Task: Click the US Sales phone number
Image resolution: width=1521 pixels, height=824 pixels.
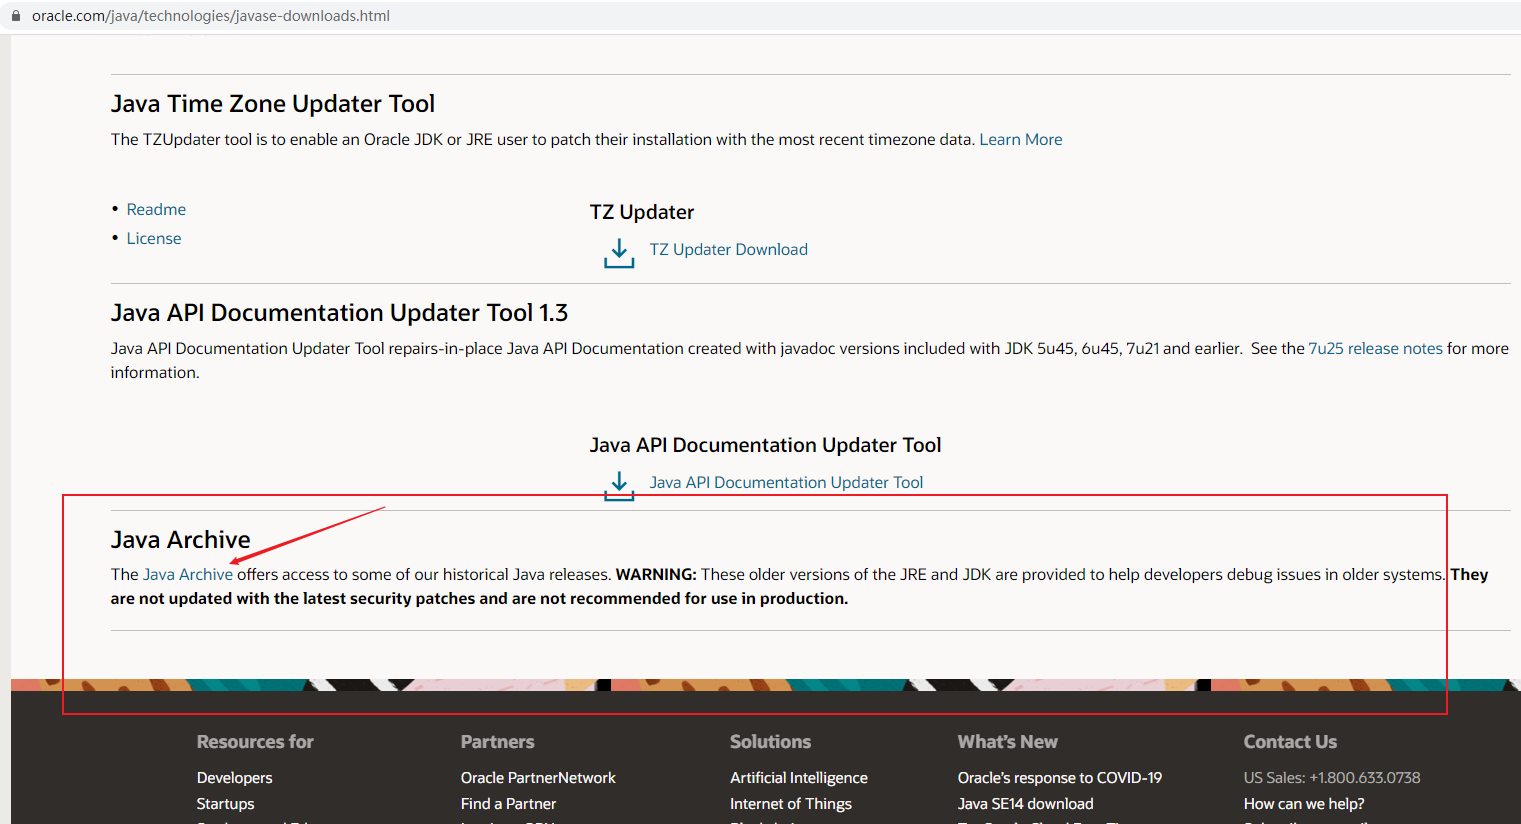Action: pos(1365,778)
